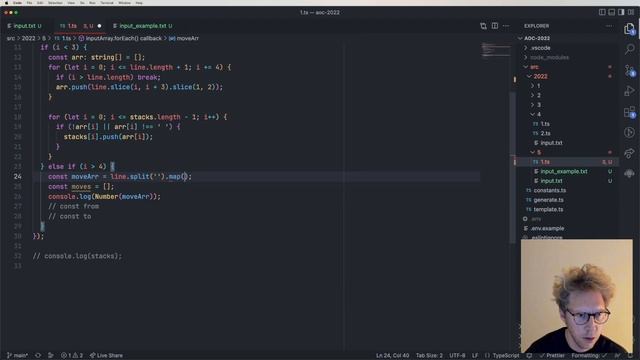The image size is (640, 360).
Task: Change the LF end of line sequence
Action: pos(475,356)
